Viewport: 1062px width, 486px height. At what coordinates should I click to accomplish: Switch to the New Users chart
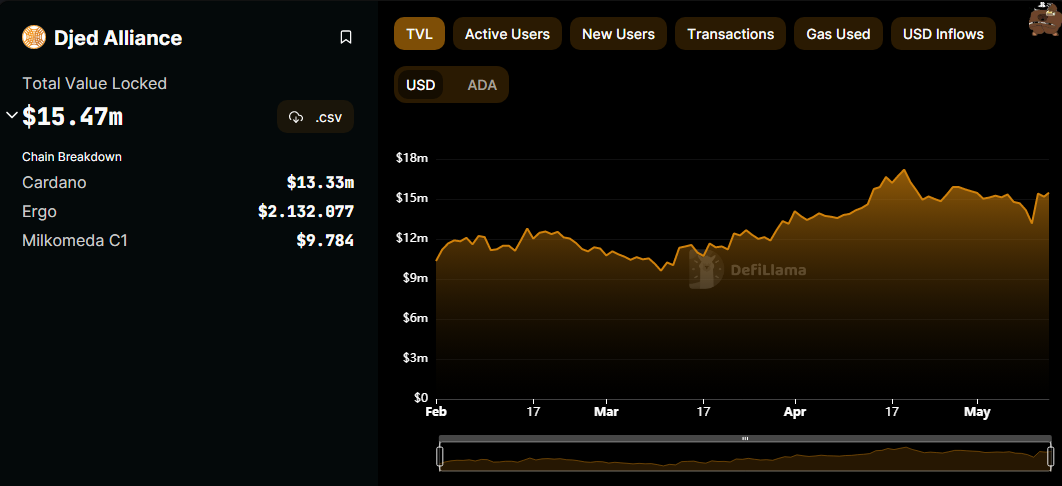(x=618, y=34)
